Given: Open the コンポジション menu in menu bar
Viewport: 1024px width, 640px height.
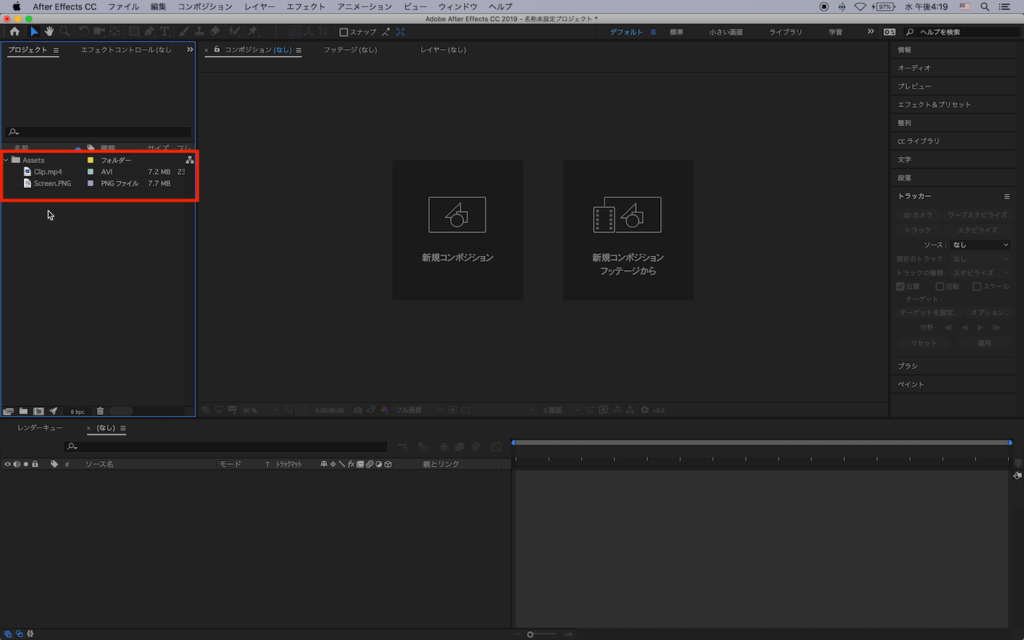Looking at the screenshot, I should (x=204, y=6).
